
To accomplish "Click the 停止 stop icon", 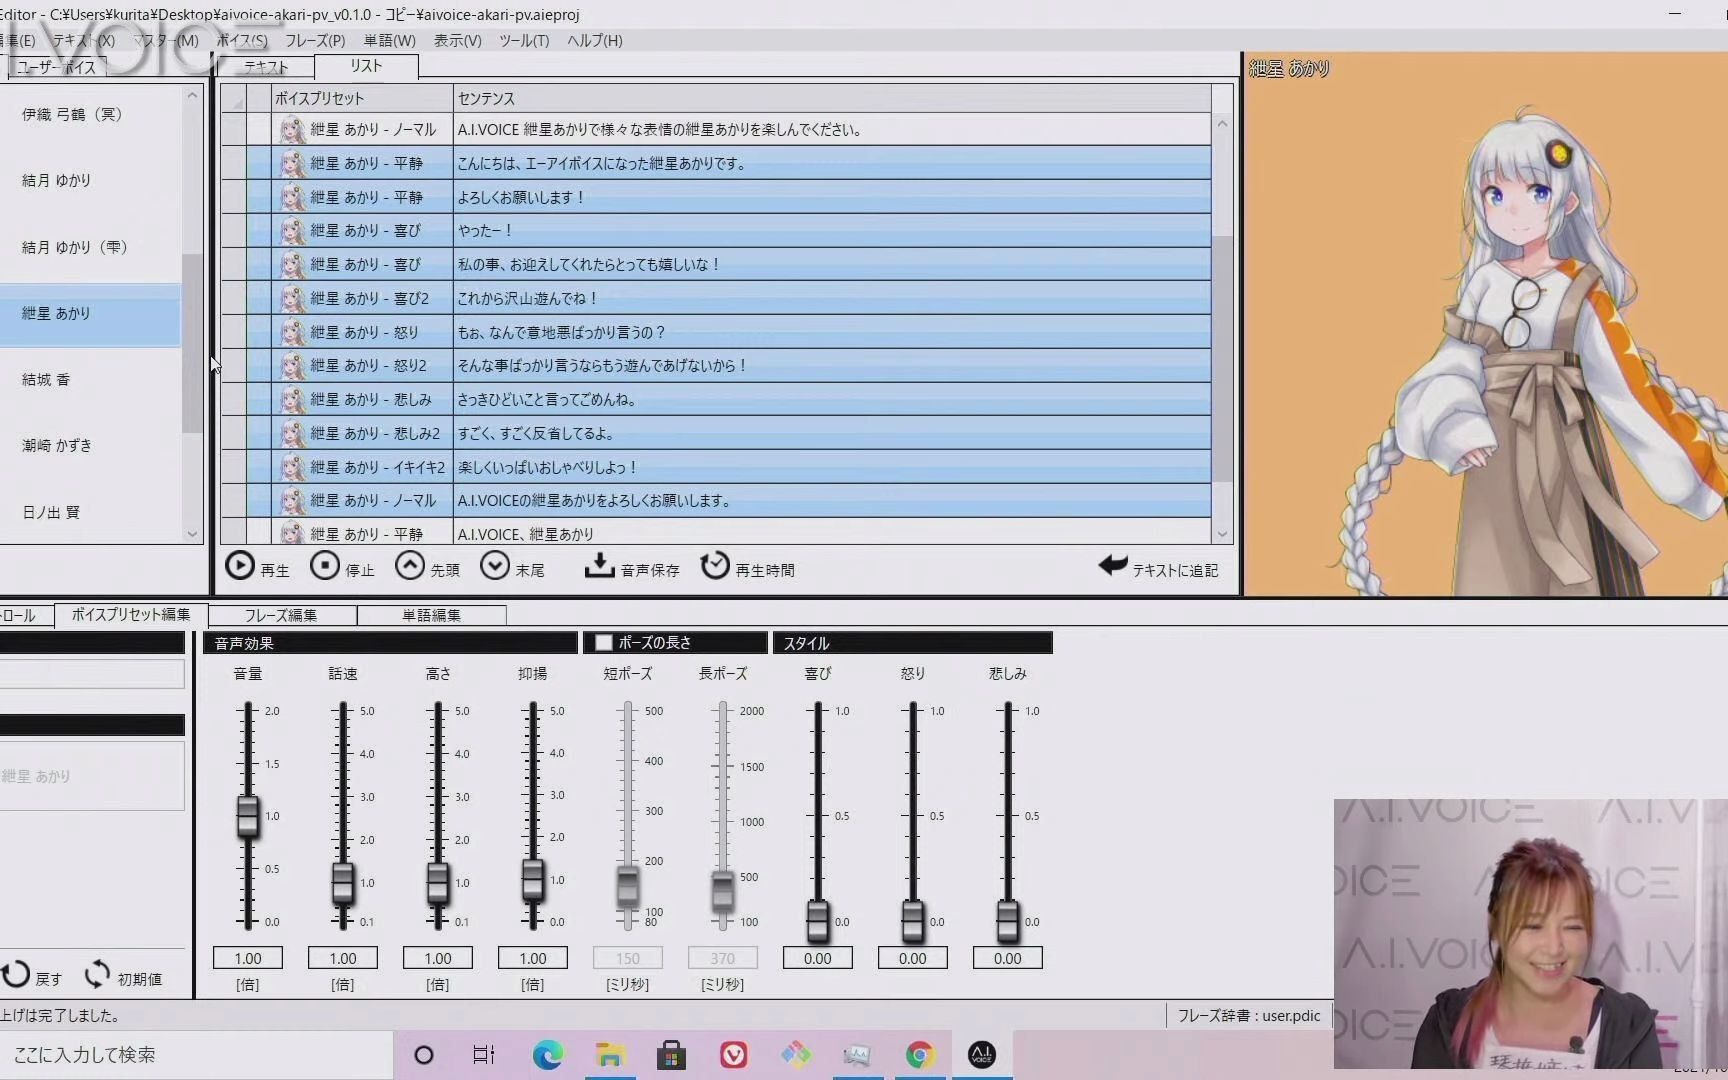I will point(325,566).
